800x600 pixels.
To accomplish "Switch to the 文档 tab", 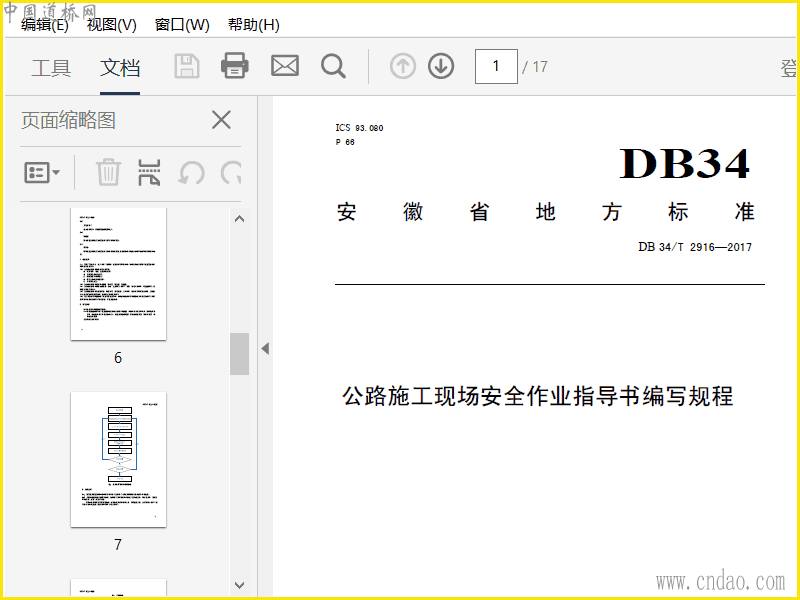I will pyautogui.click(x=120, y=67).
